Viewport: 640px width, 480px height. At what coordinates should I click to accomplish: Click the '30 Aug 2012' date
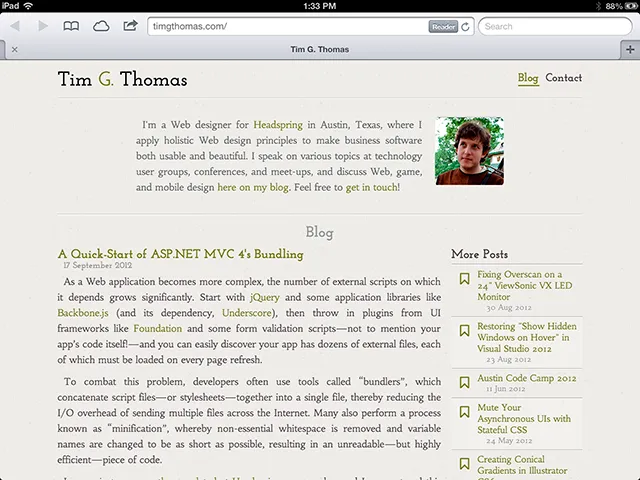509,307
